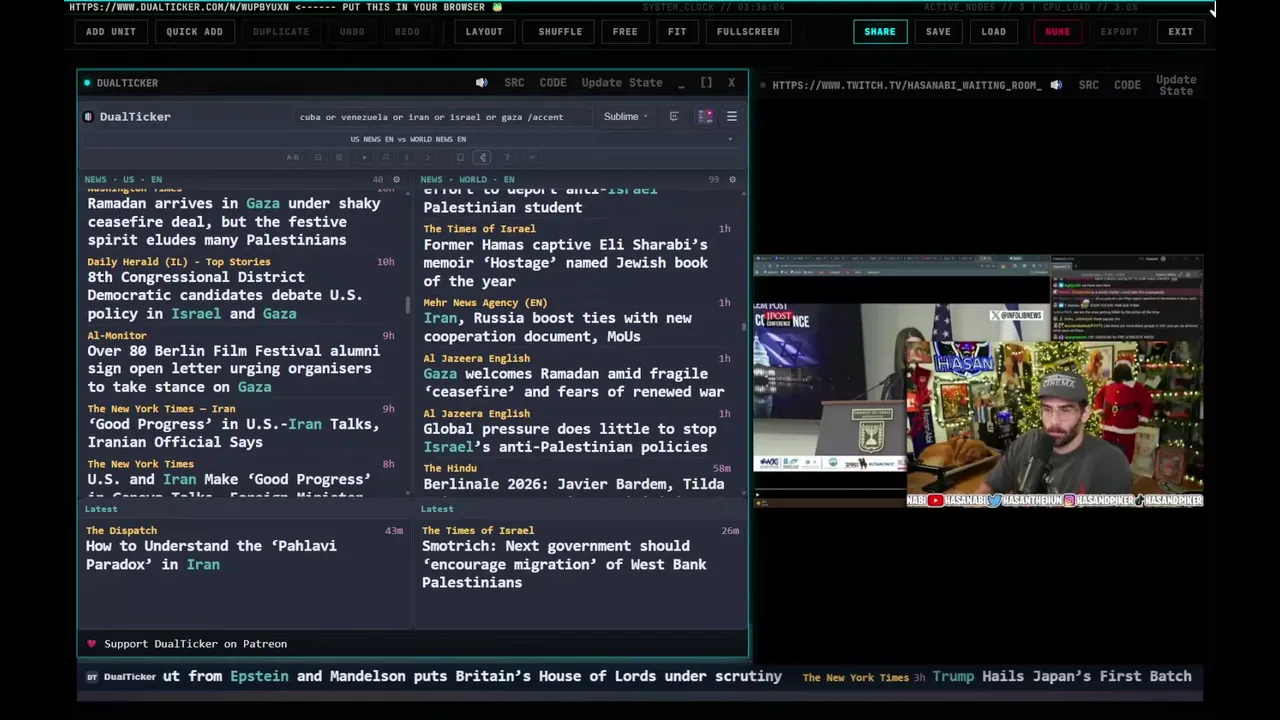The image size is (1280, 720).
Task: Click the EXIT button
Action: 1180,31
